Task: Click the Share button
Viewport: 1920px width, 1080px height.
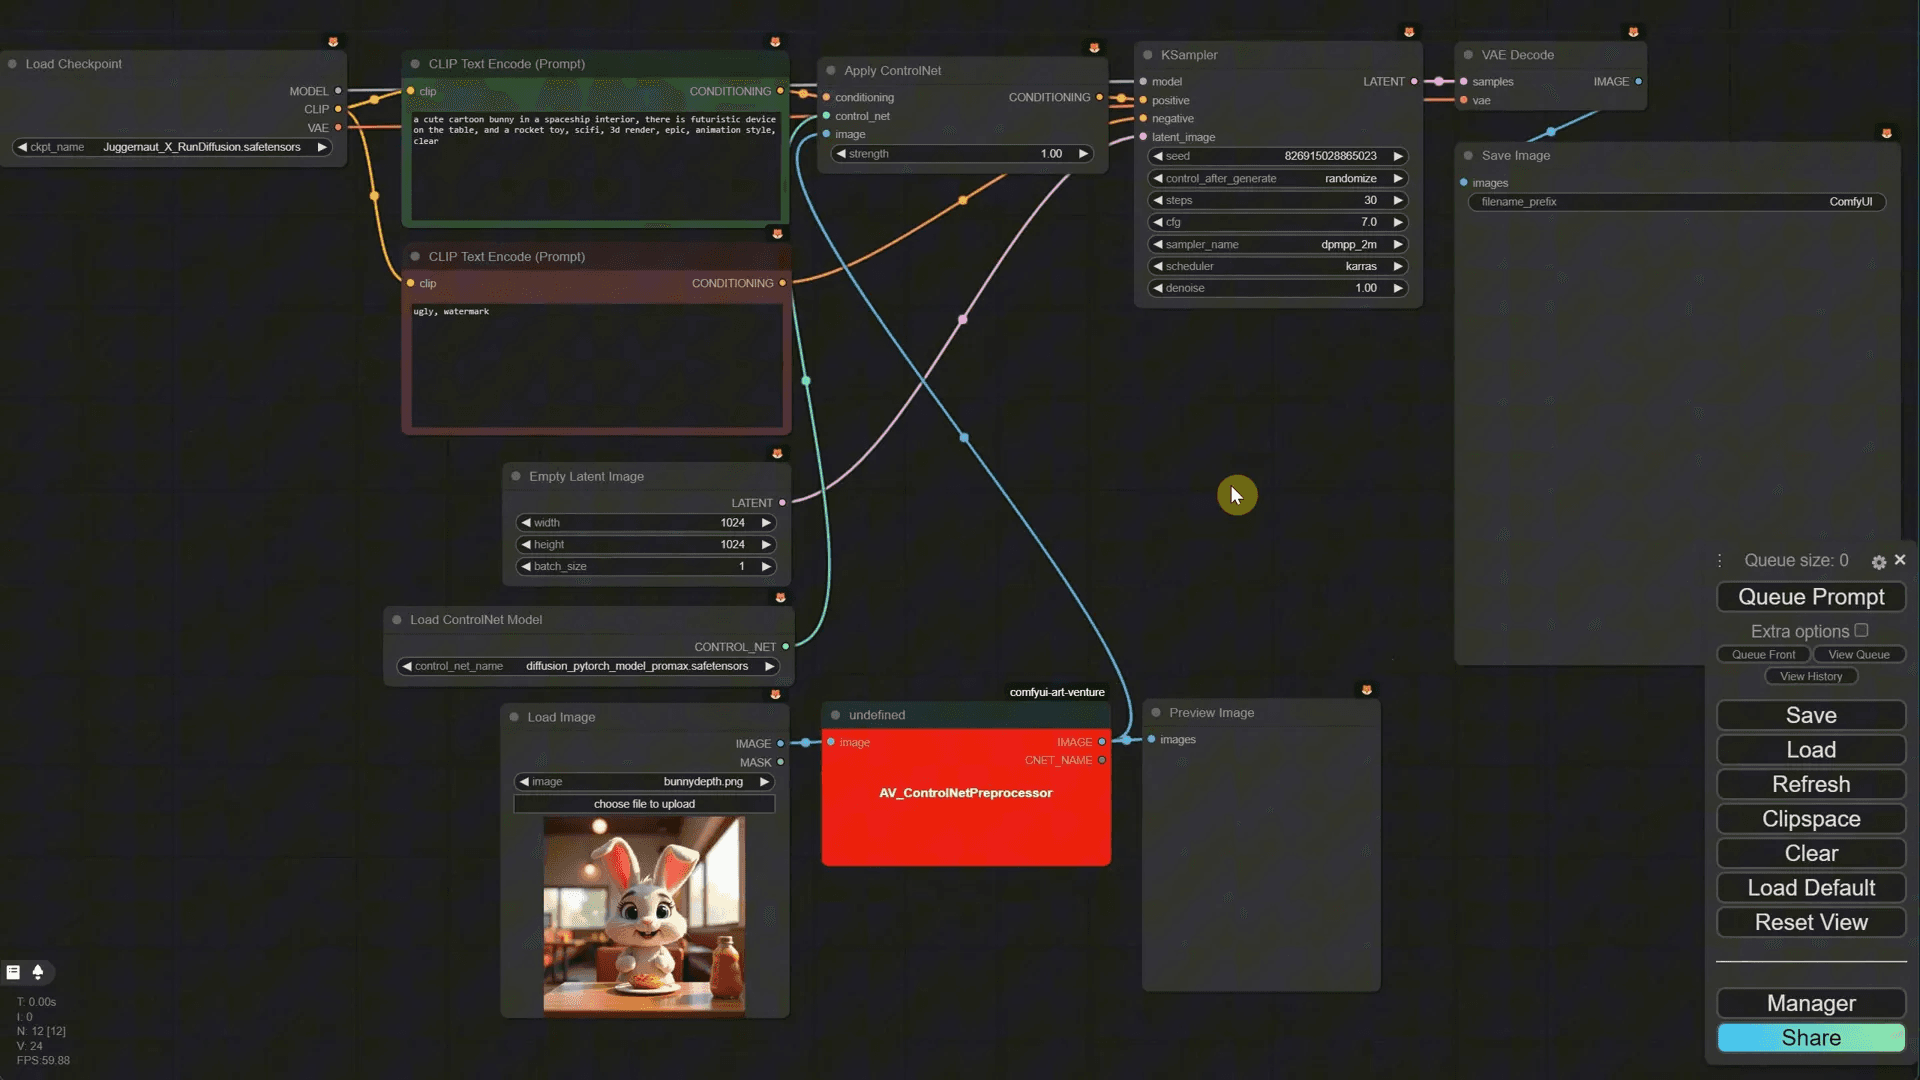Action: (1810, 1038)
